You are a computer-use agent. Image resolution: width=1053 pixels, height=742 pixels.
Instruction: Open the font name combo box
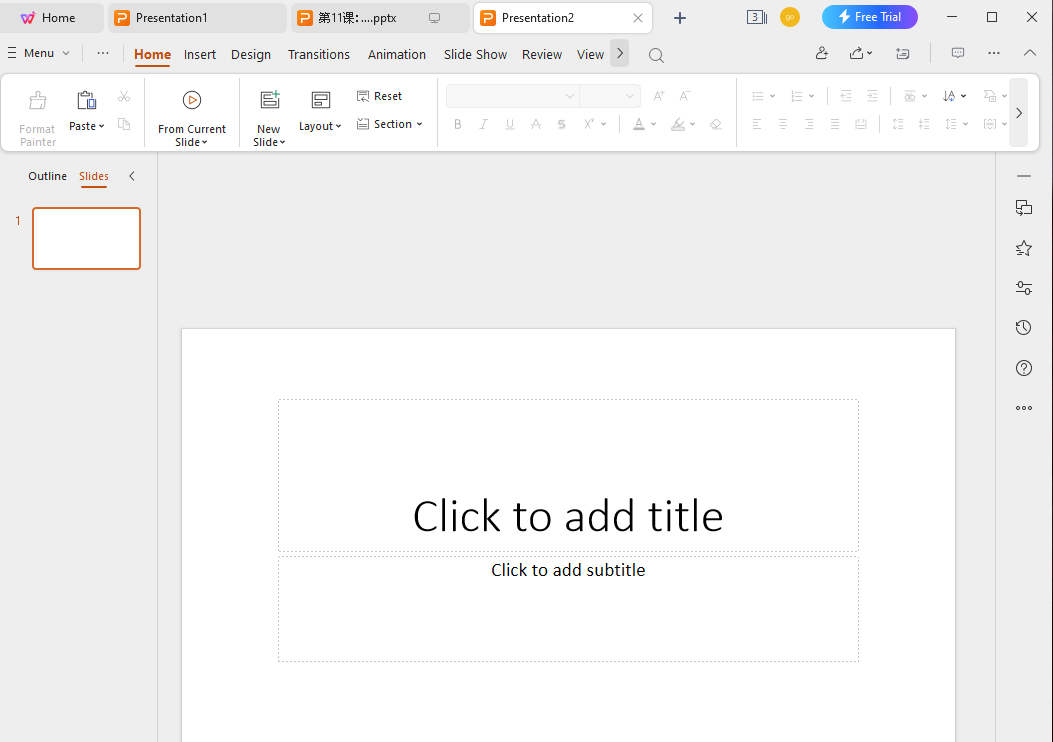tap(512, 96)
